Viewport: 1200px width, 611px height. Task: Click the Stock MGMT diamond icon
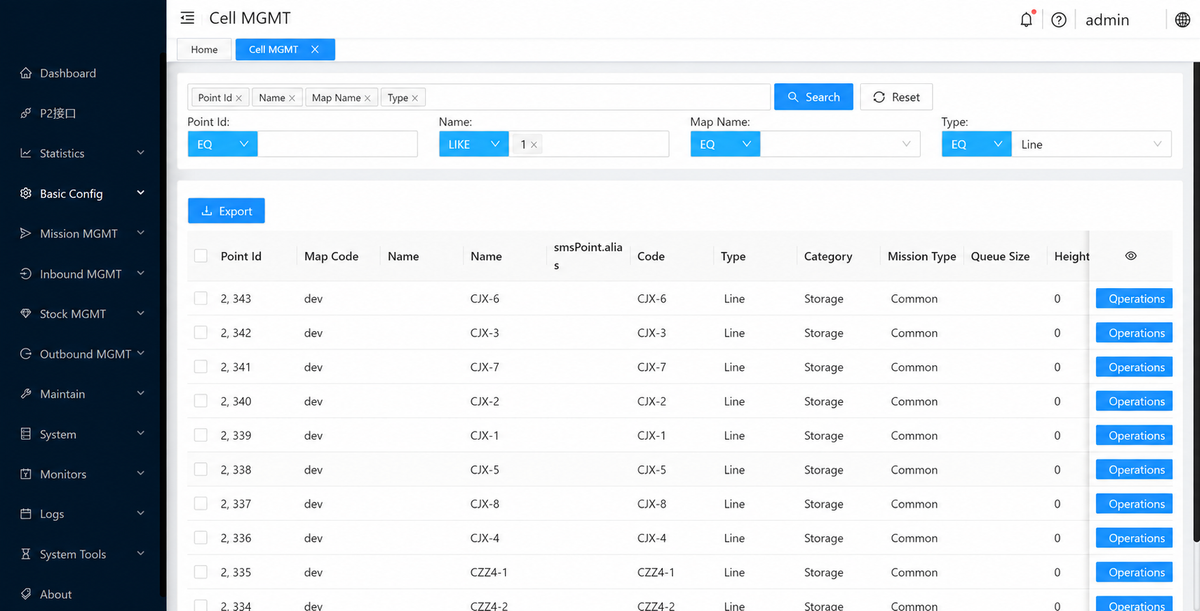coord(26,313)
